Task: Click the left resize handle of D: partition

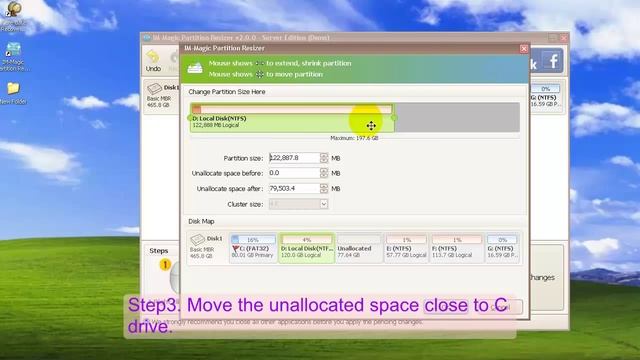Action: pyautogui.click(x=190, y=118)
